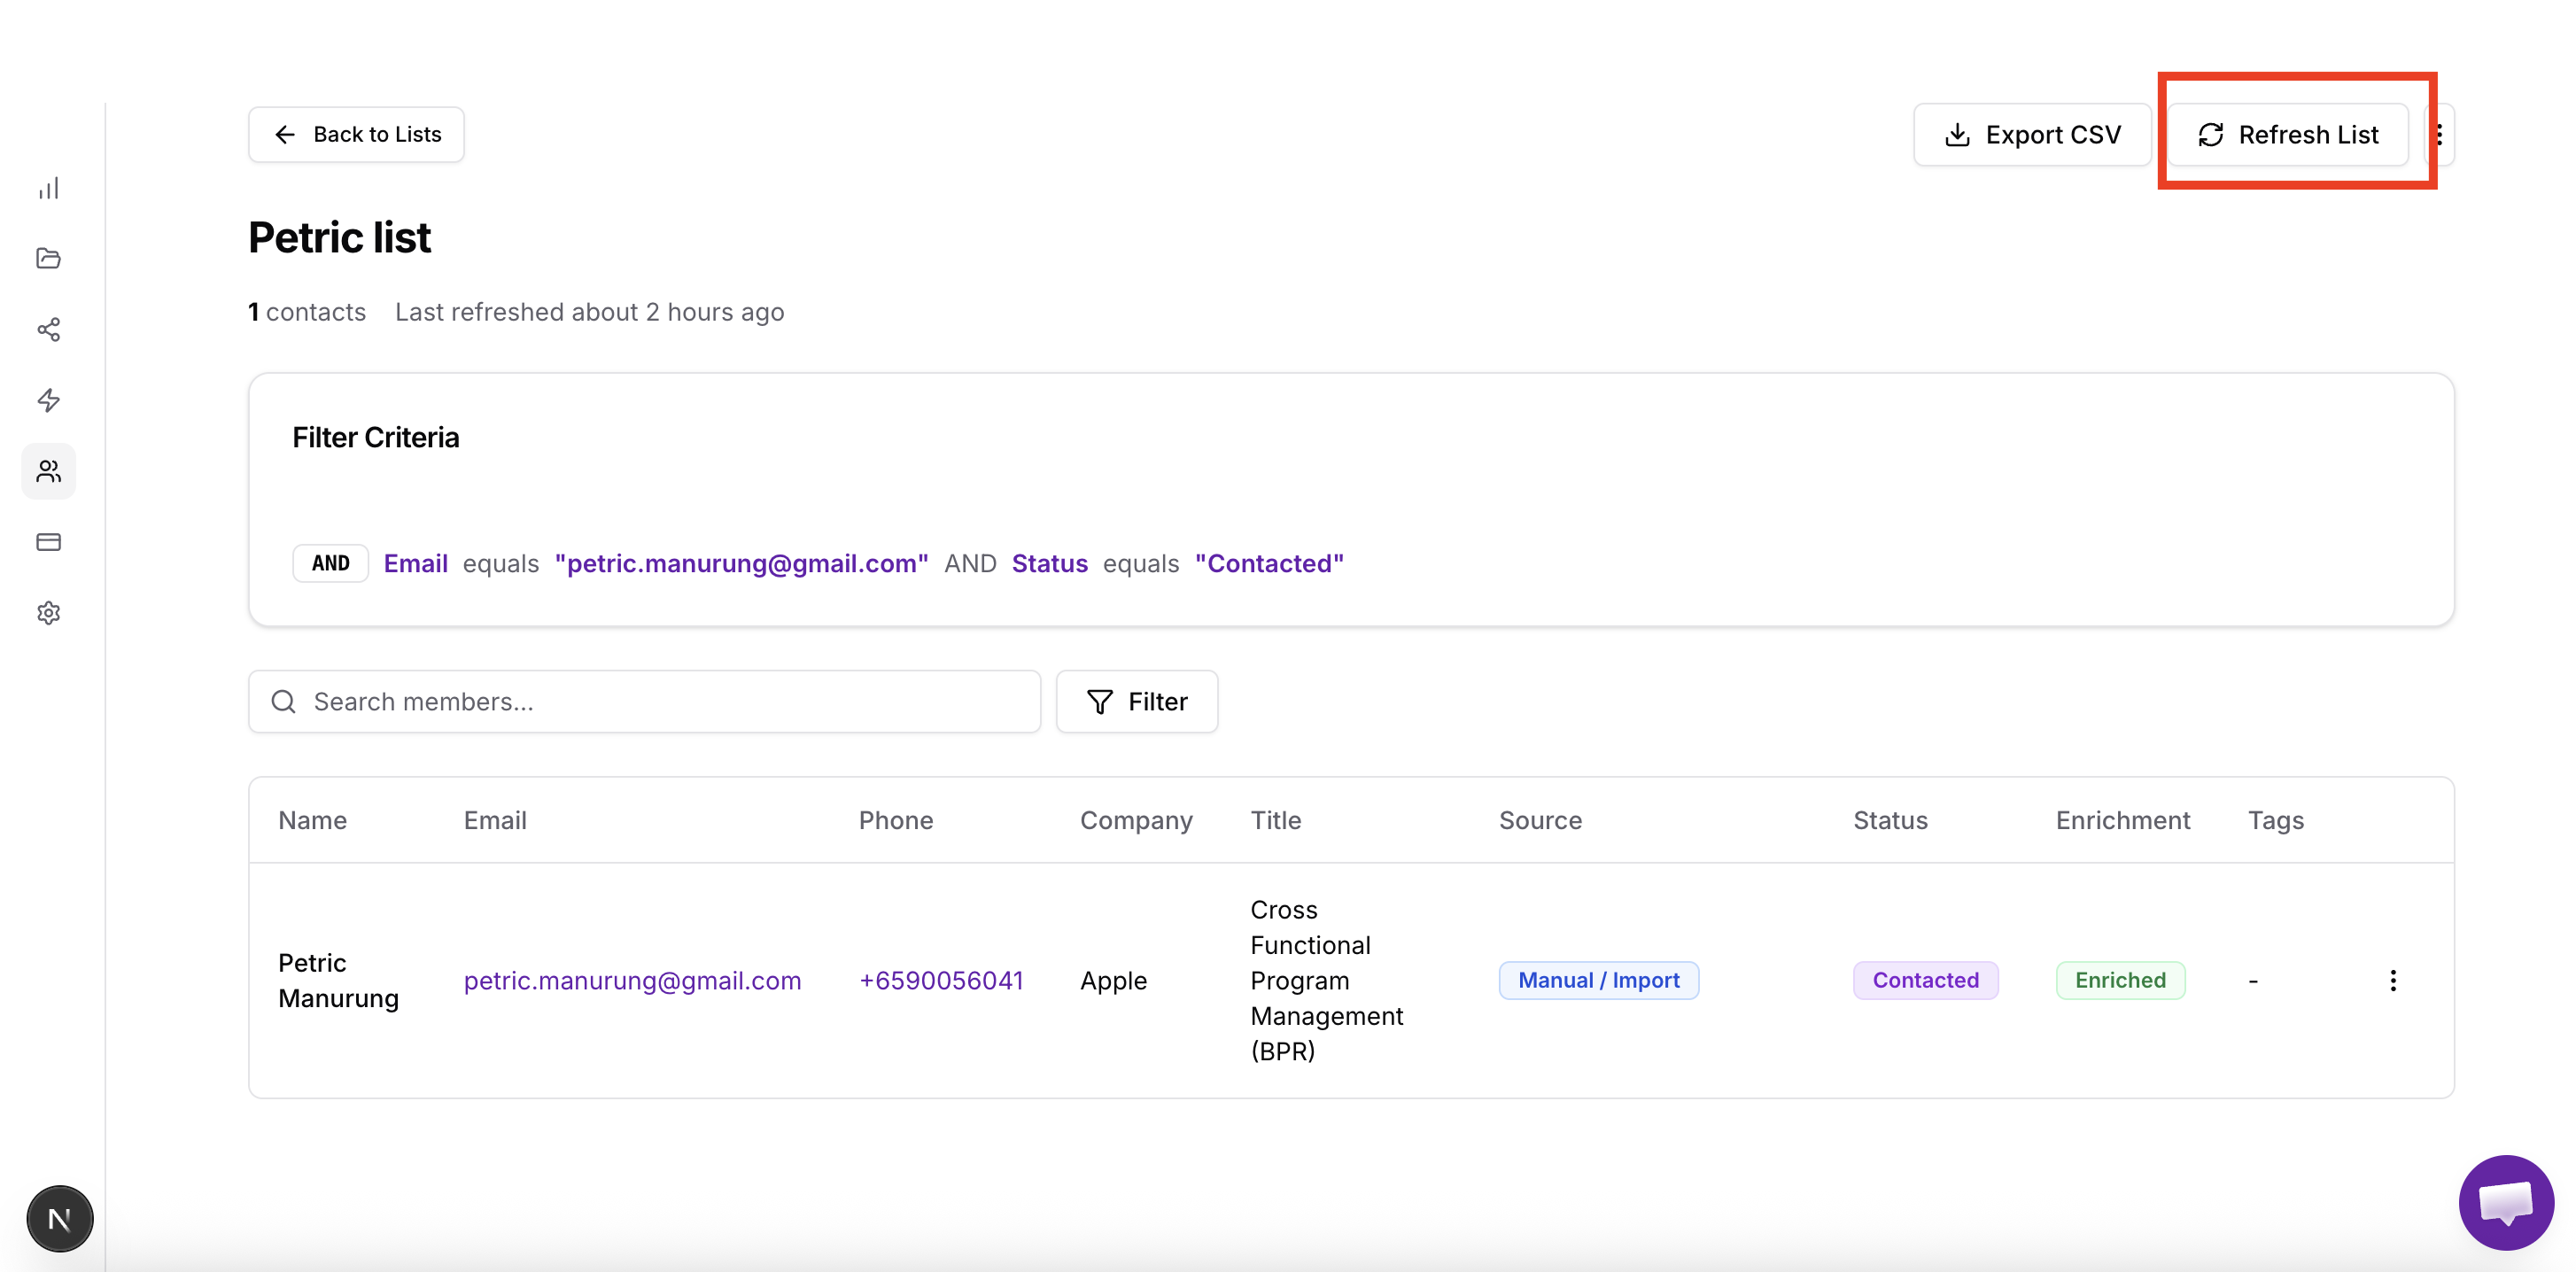The width and height of the screenshot is (2576, 1272).
Task: Open the Email field selector in Filter Criteria
Action: click(415, 563)
